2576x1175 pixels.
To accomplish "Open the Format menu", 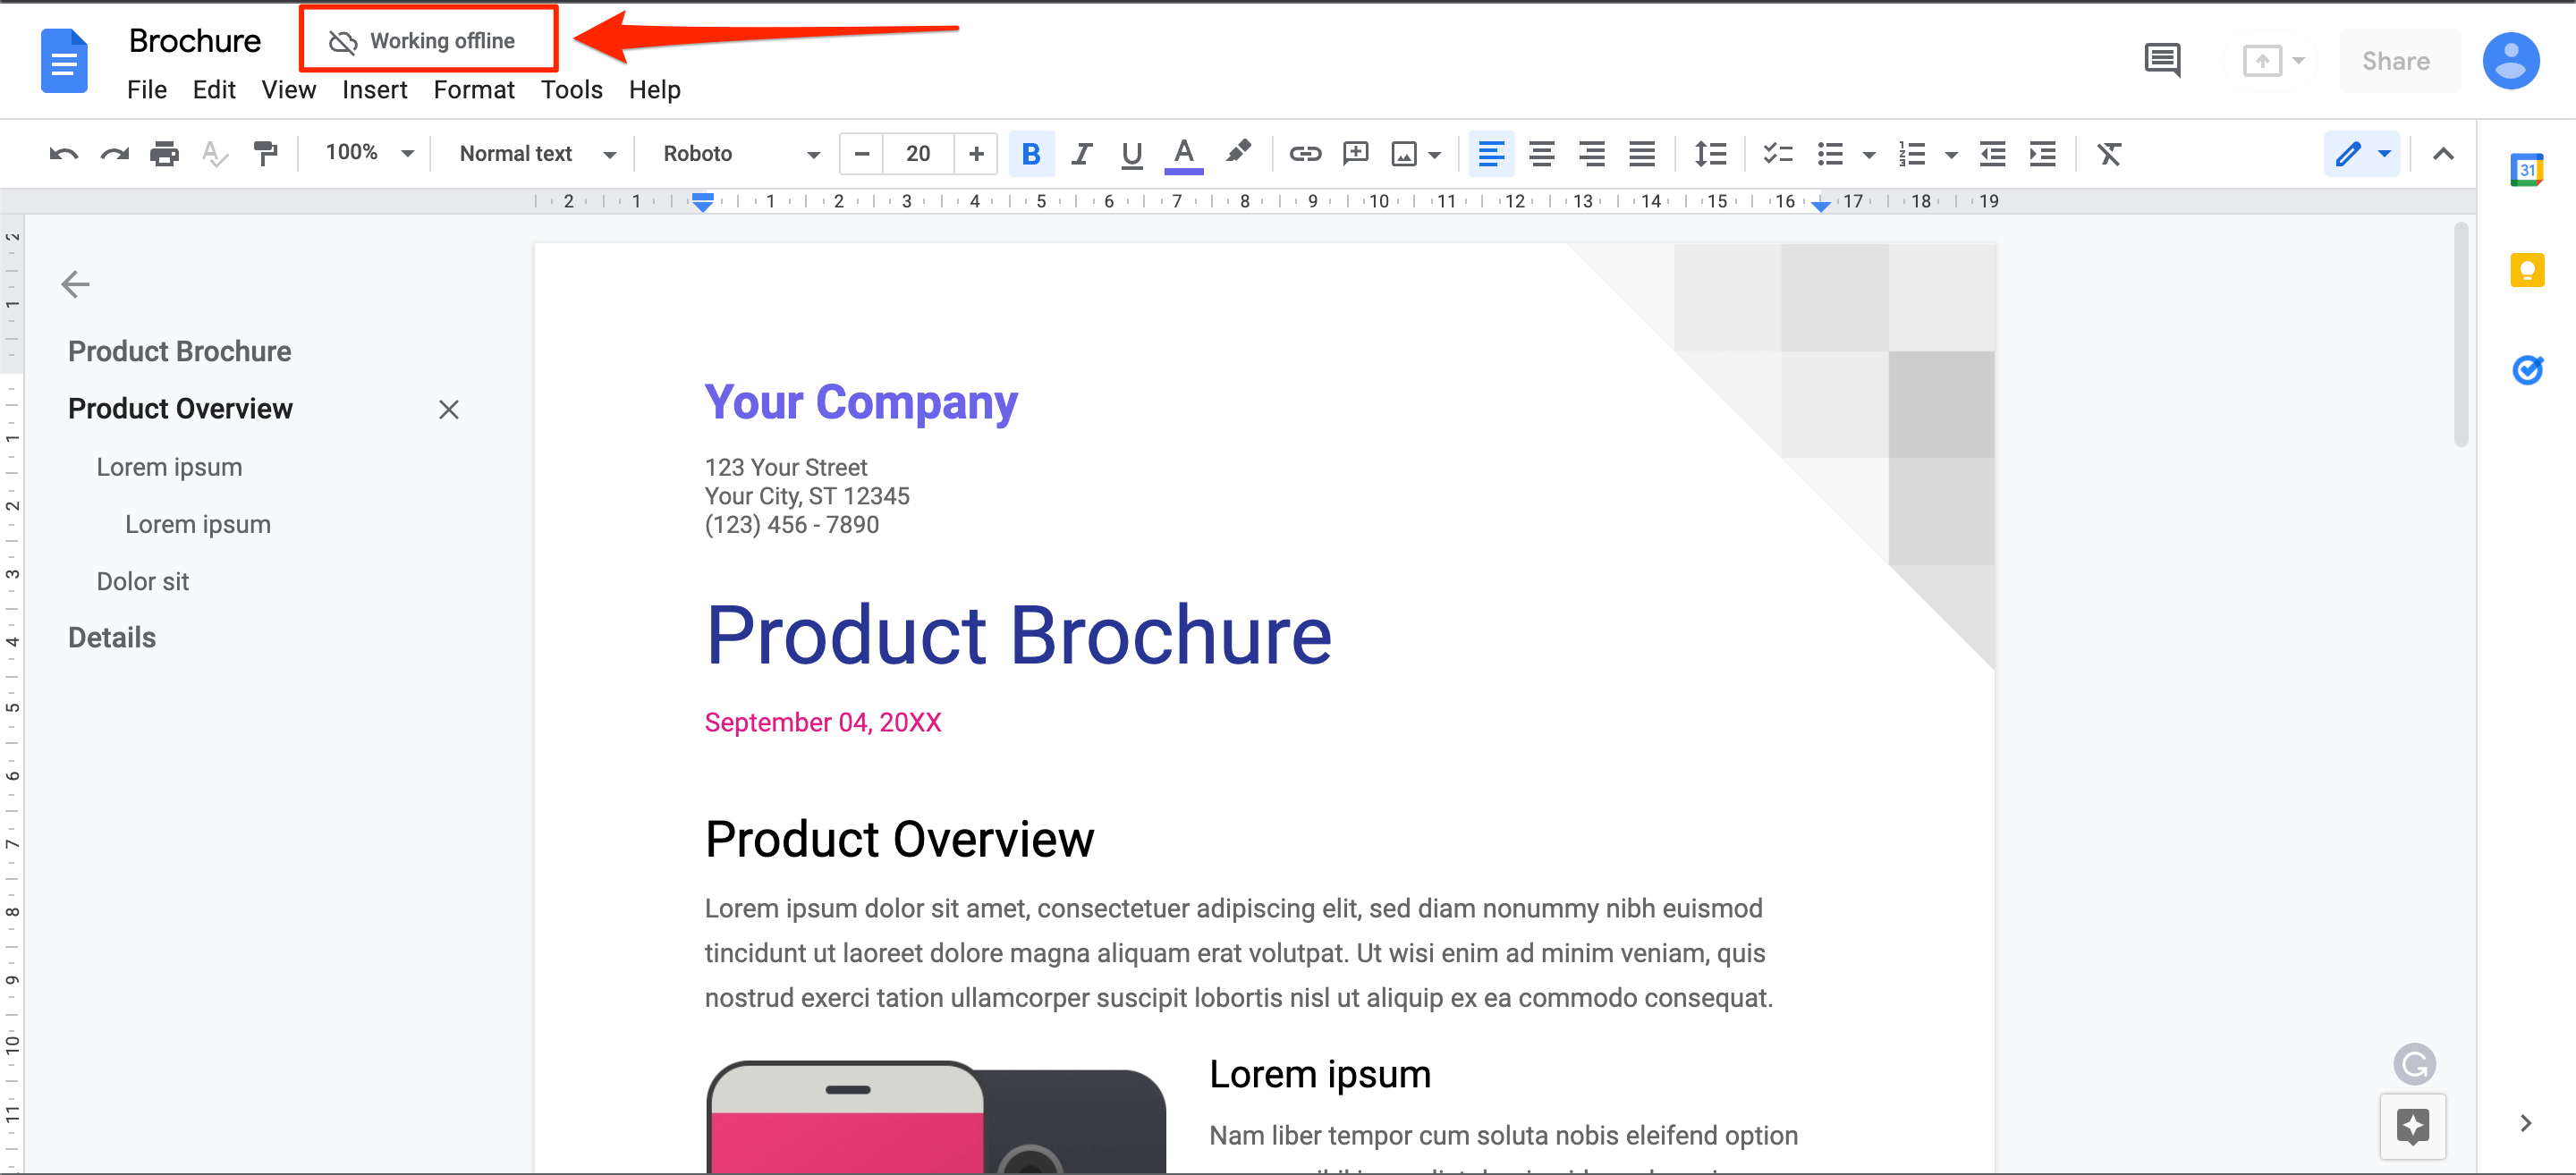I will (473, 90).
